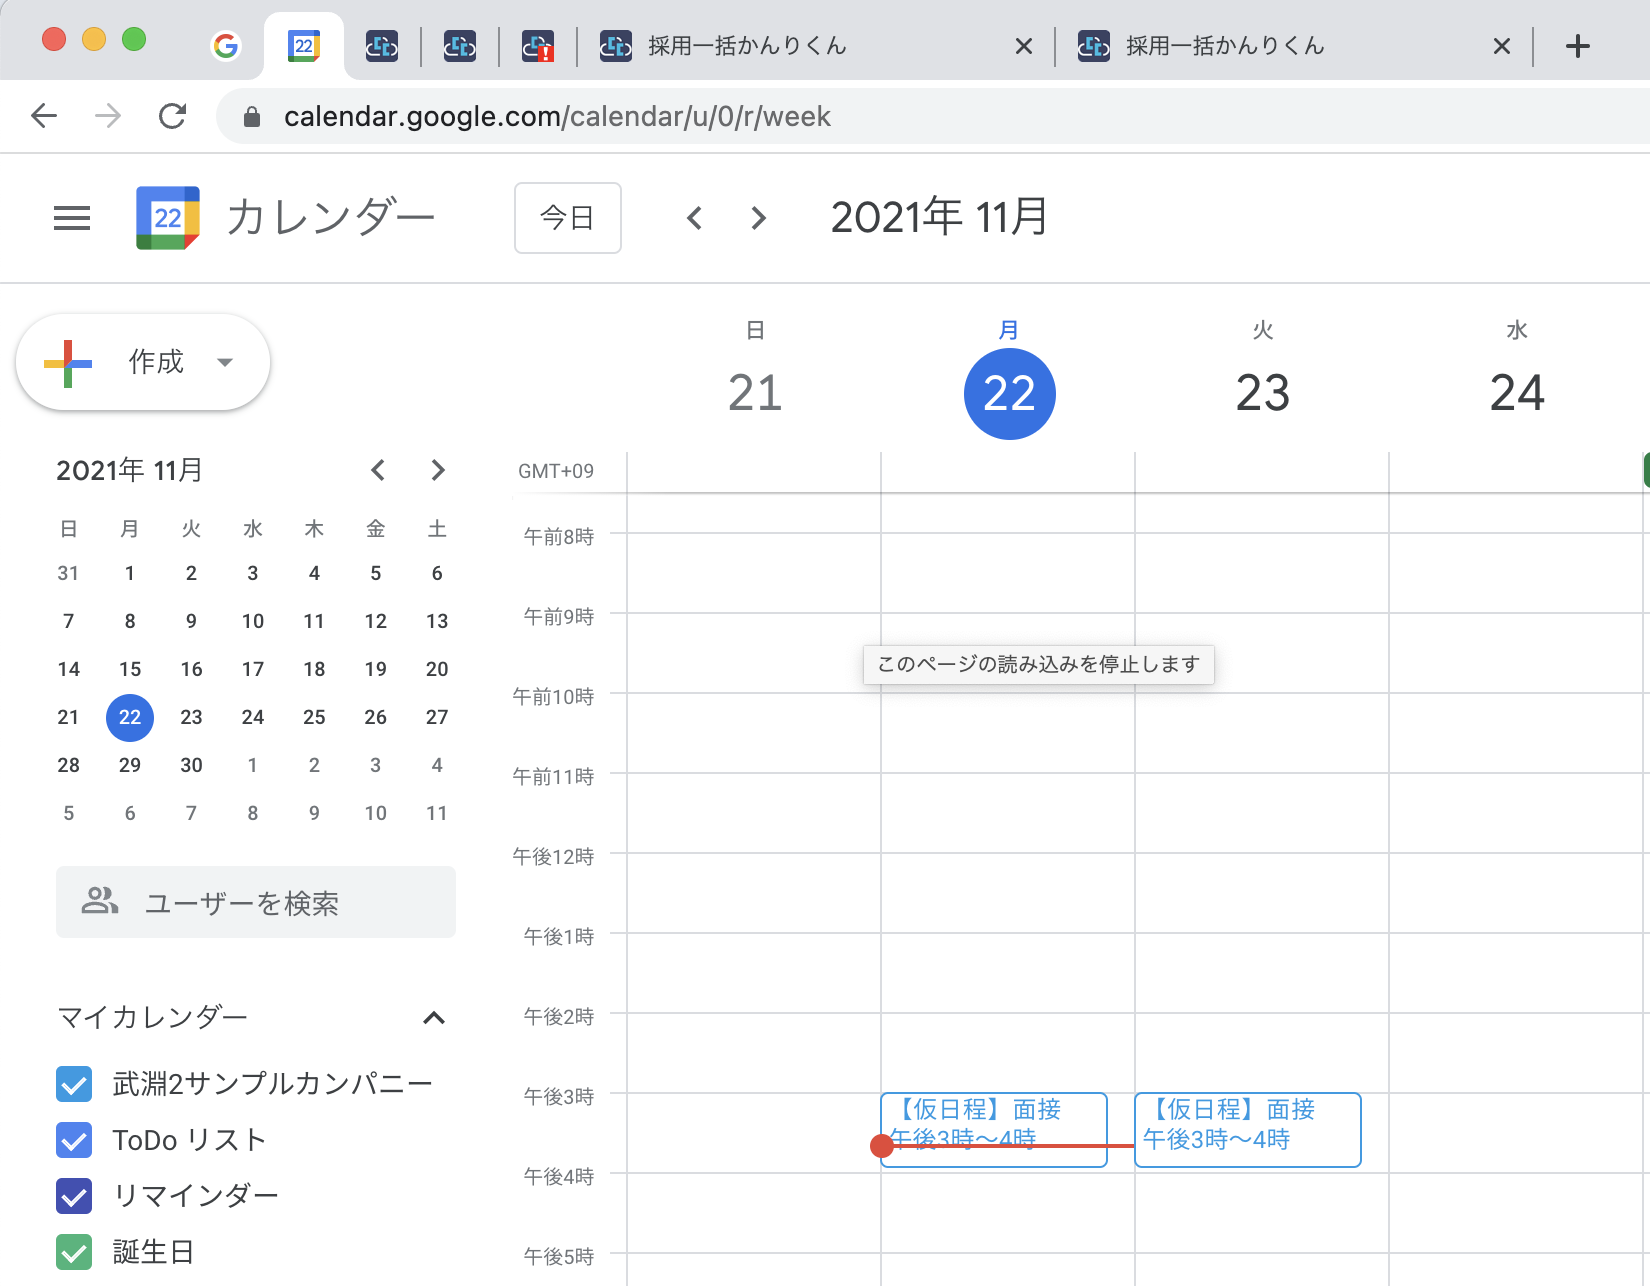1650x1286 pixels.
Task: Open the 作成 dropdown arrow
Action: tap(224, 362)
